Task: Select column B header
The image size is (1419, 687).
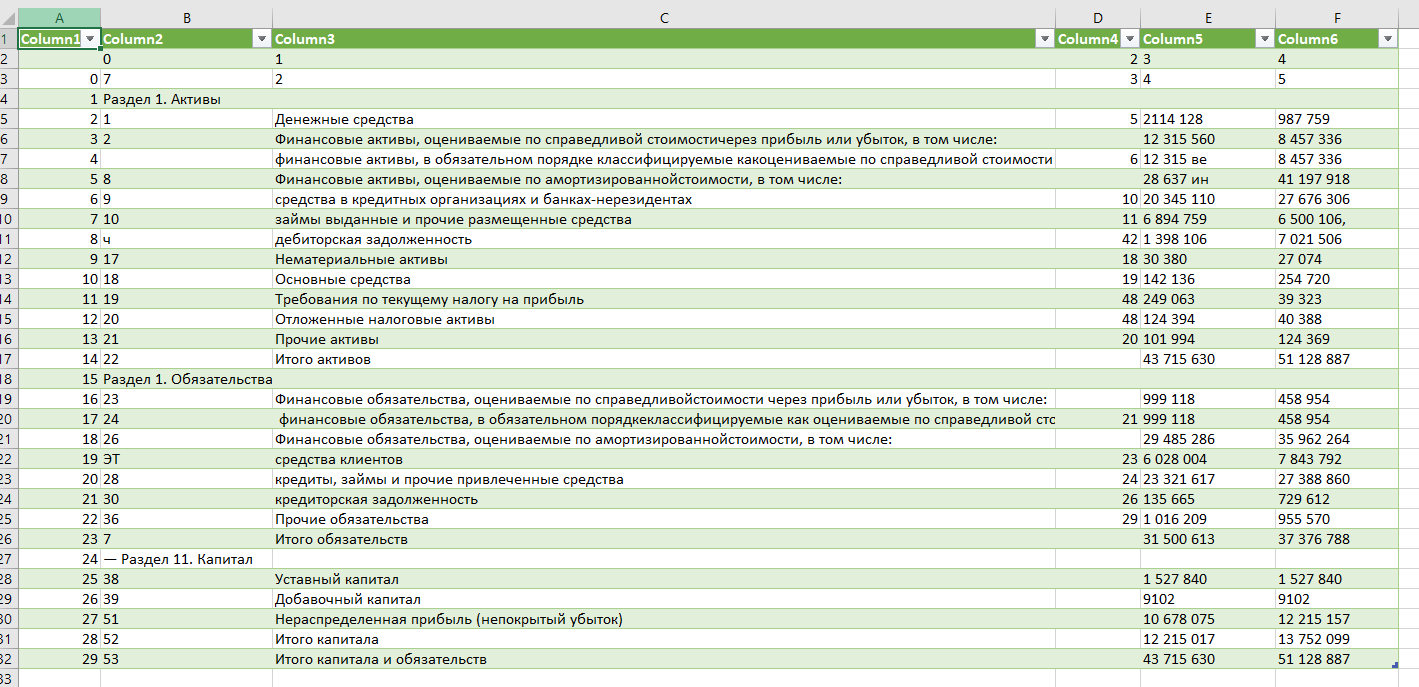Action: pyautogui.click(x=187, y=18)
